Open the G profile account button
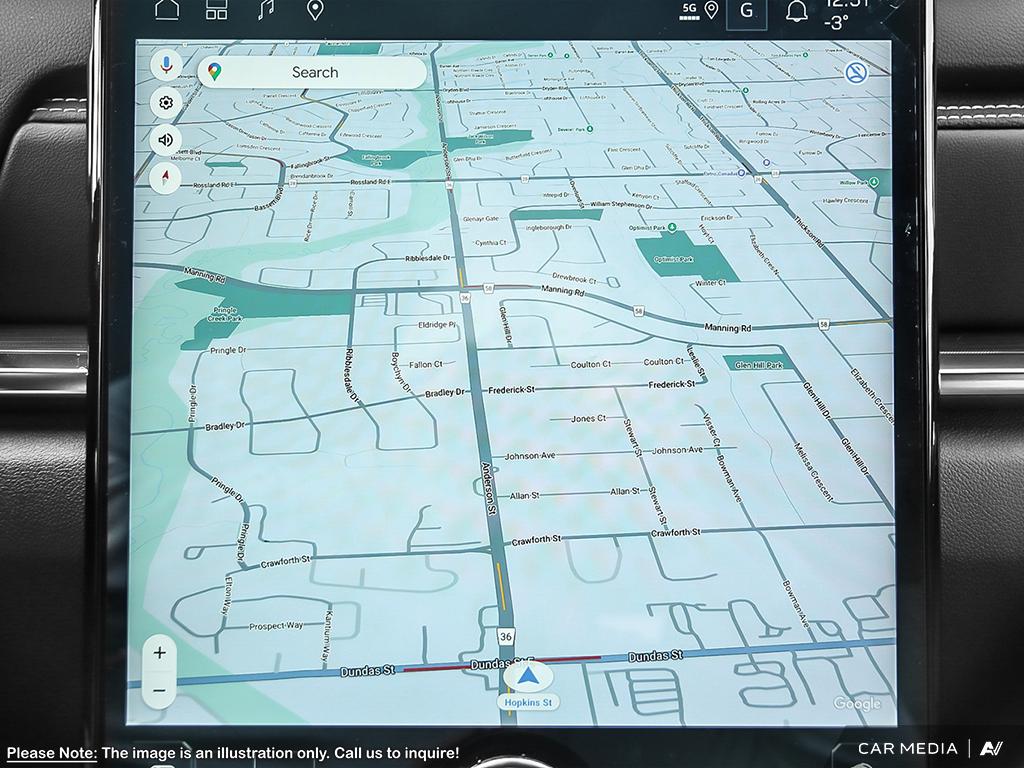Viewport: 1024px width, 768px height. tap(746, 11)
